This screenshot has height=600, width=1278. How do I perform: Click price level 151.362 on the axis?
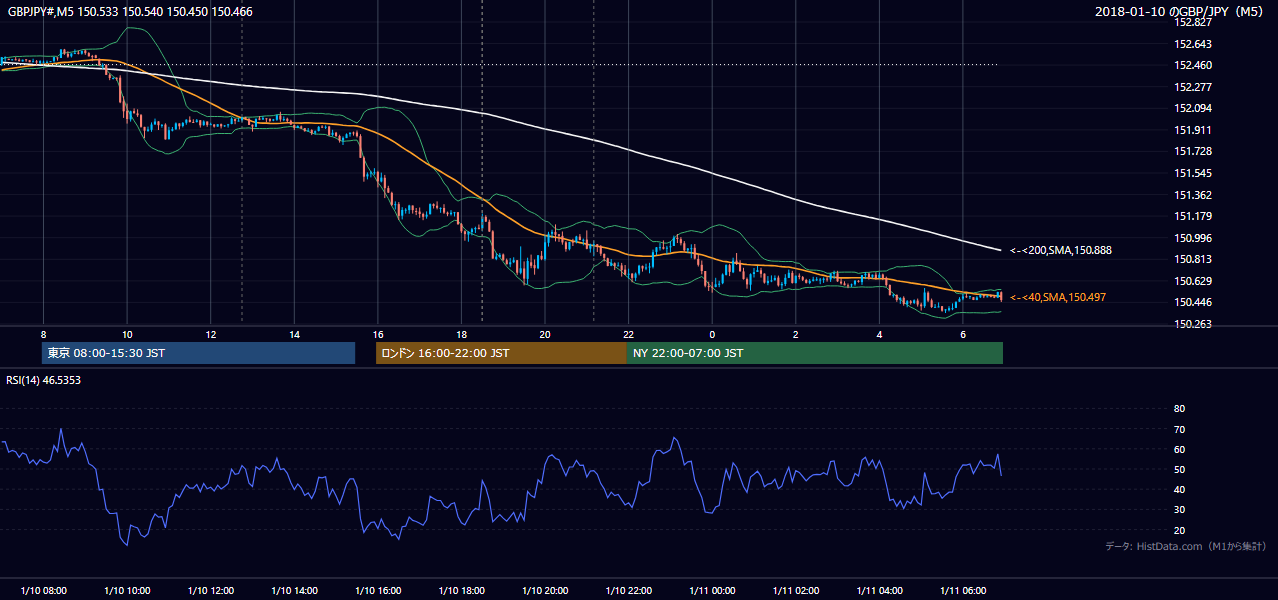pos(1192,195)
